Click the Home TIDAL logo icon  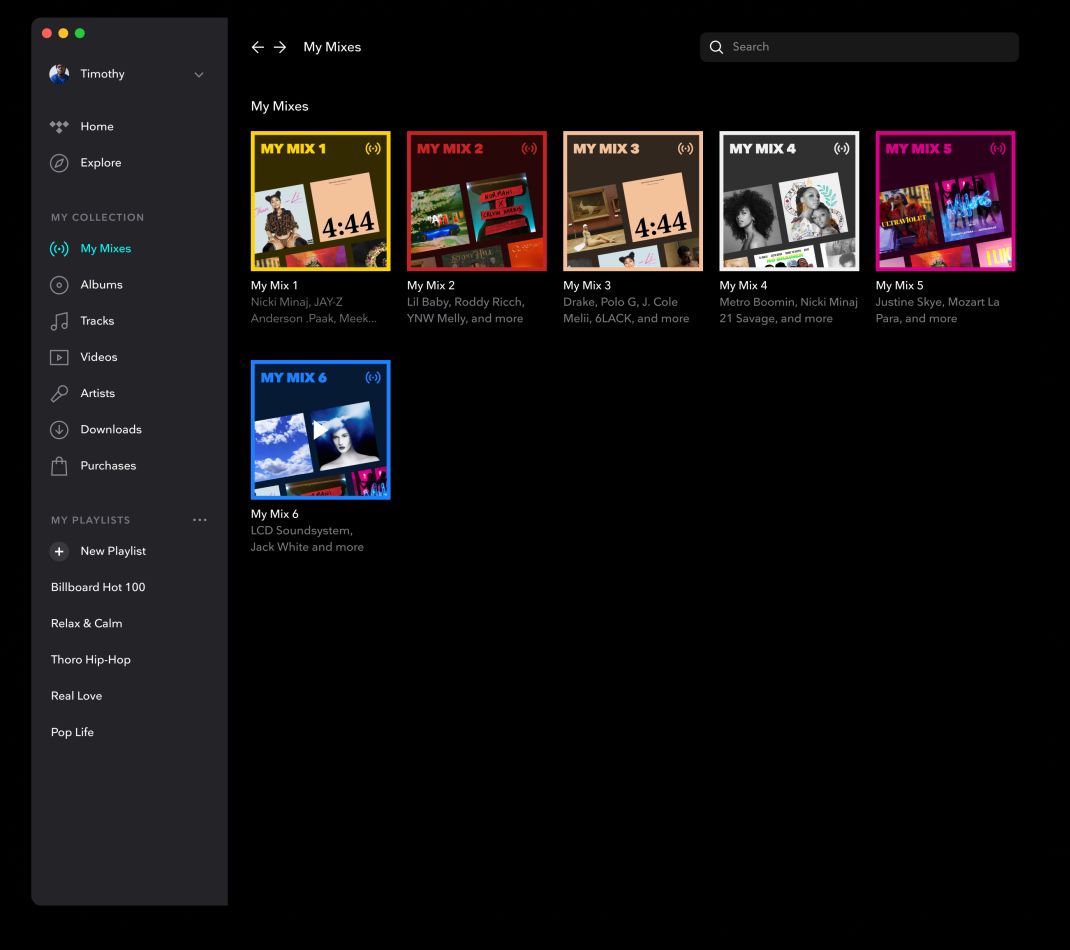[59, 126]
